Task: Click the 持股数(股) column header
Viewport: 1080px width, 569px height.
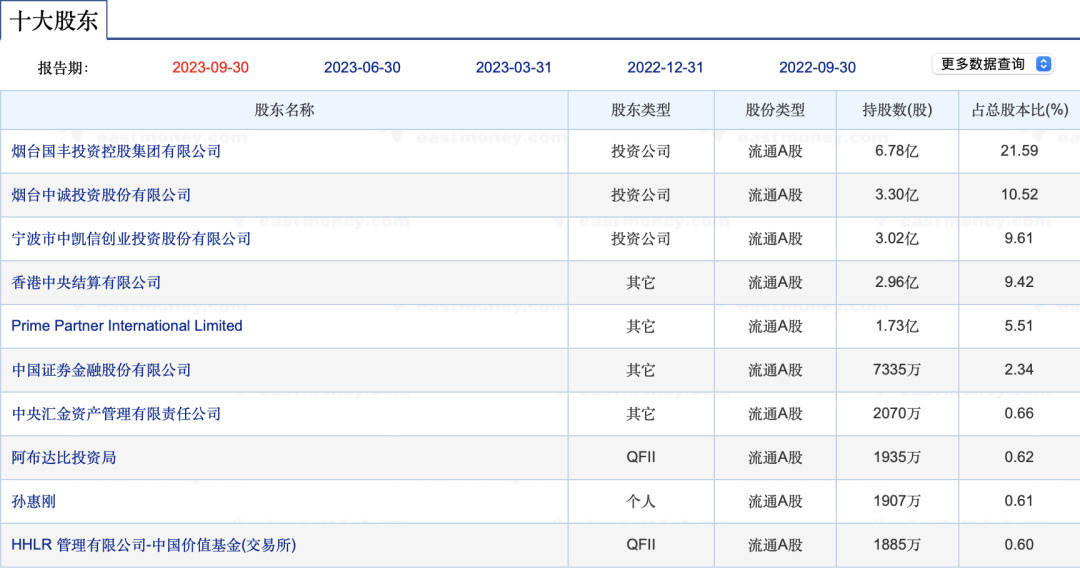Action: tap(897, 110)
